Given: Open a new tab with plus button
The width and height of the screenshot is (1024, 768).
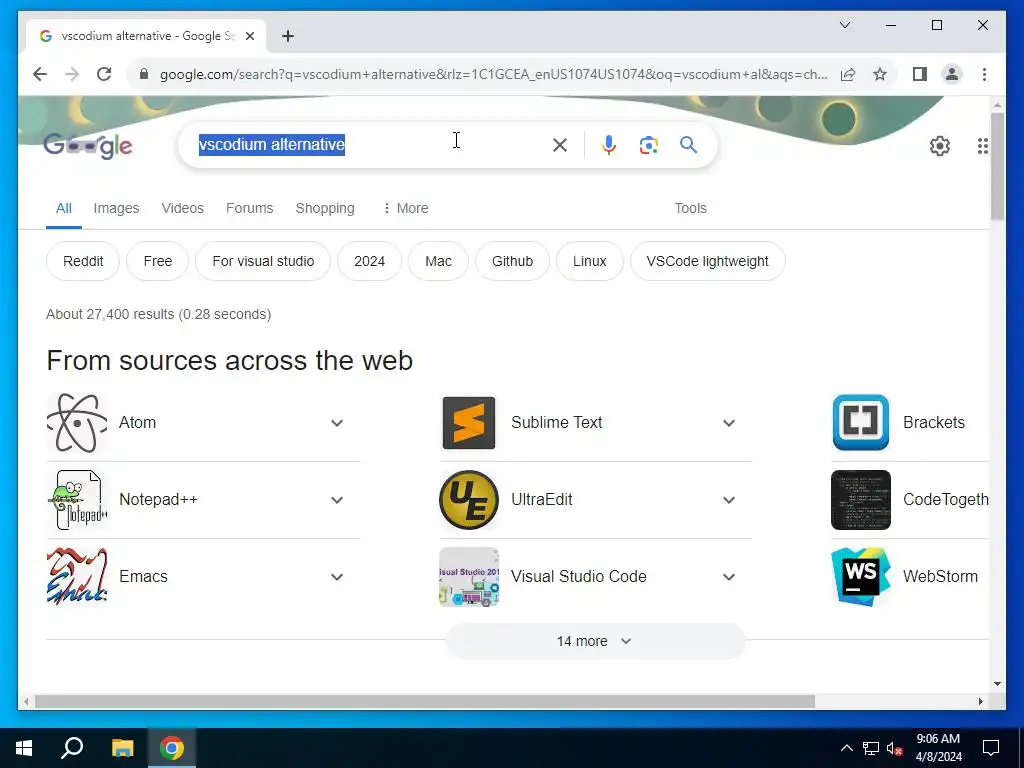Looking at the screenshot, I should (x=288, y=36).
